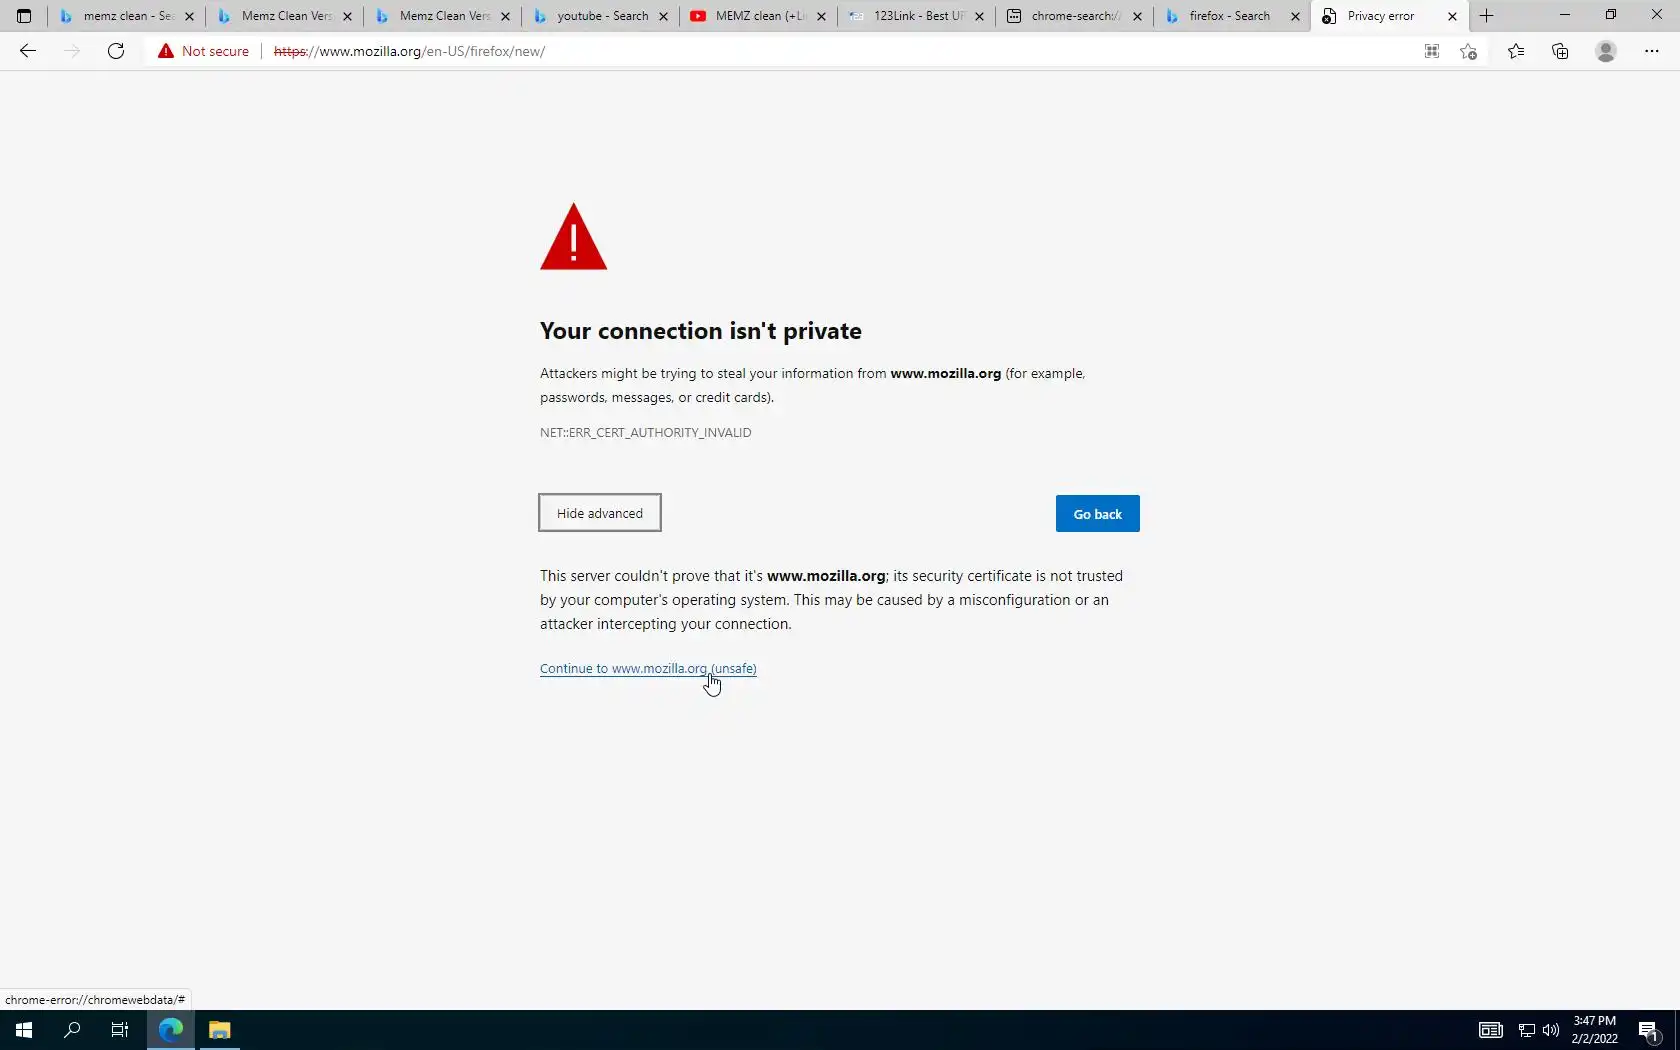Open the Collections icon

[1560, 51]
